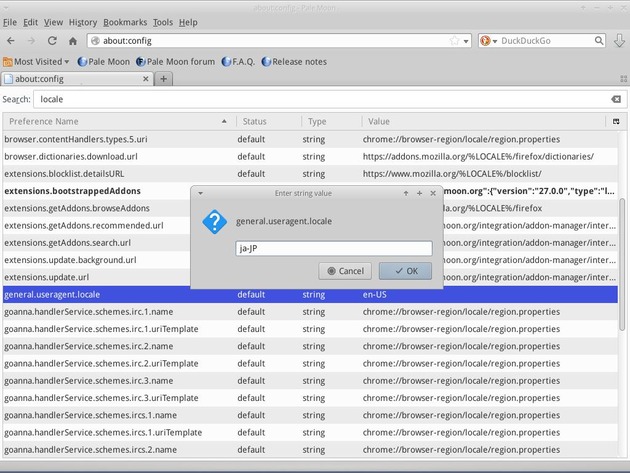The image size is (630, 473).
Task: Open a new tab with plus button
Action: pyautogui.click(x=164, y=79)
